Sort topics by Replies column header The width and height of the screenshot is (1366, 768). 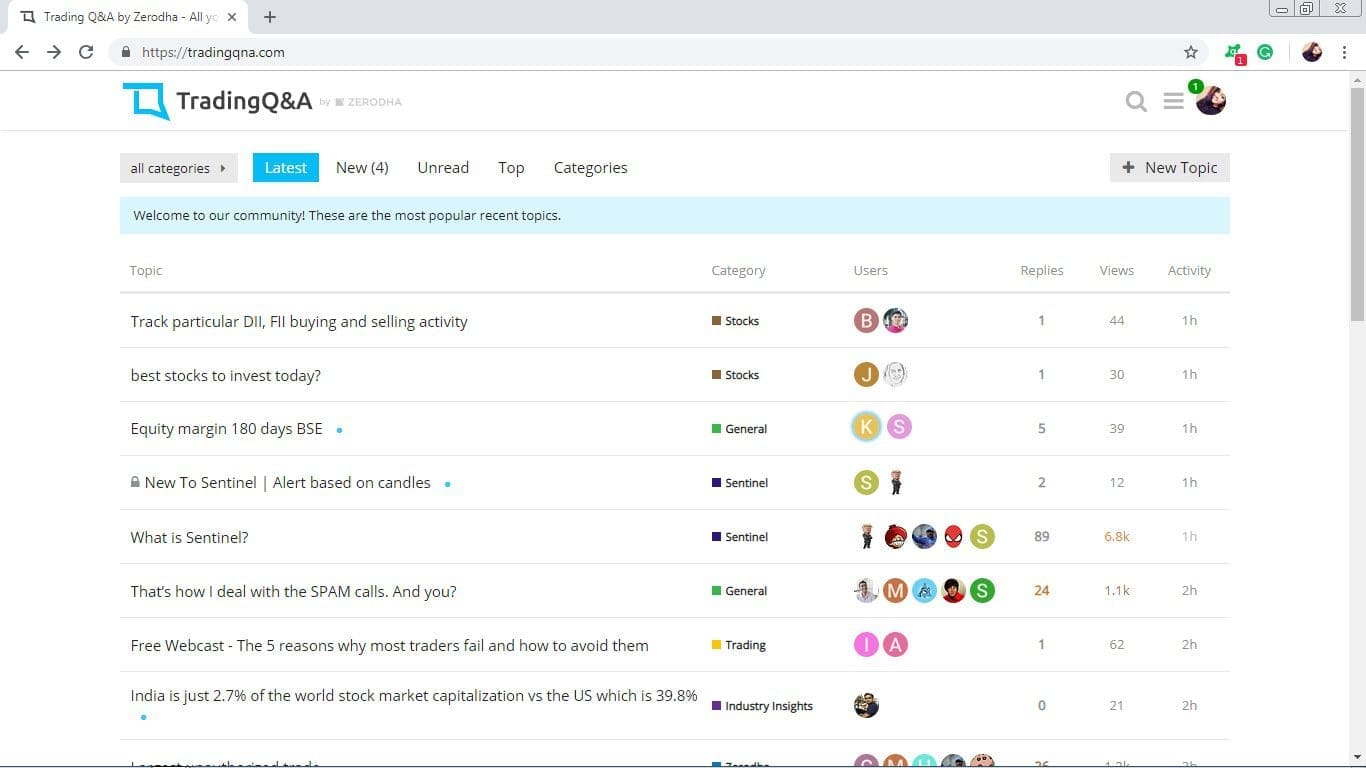[1041, 270]
